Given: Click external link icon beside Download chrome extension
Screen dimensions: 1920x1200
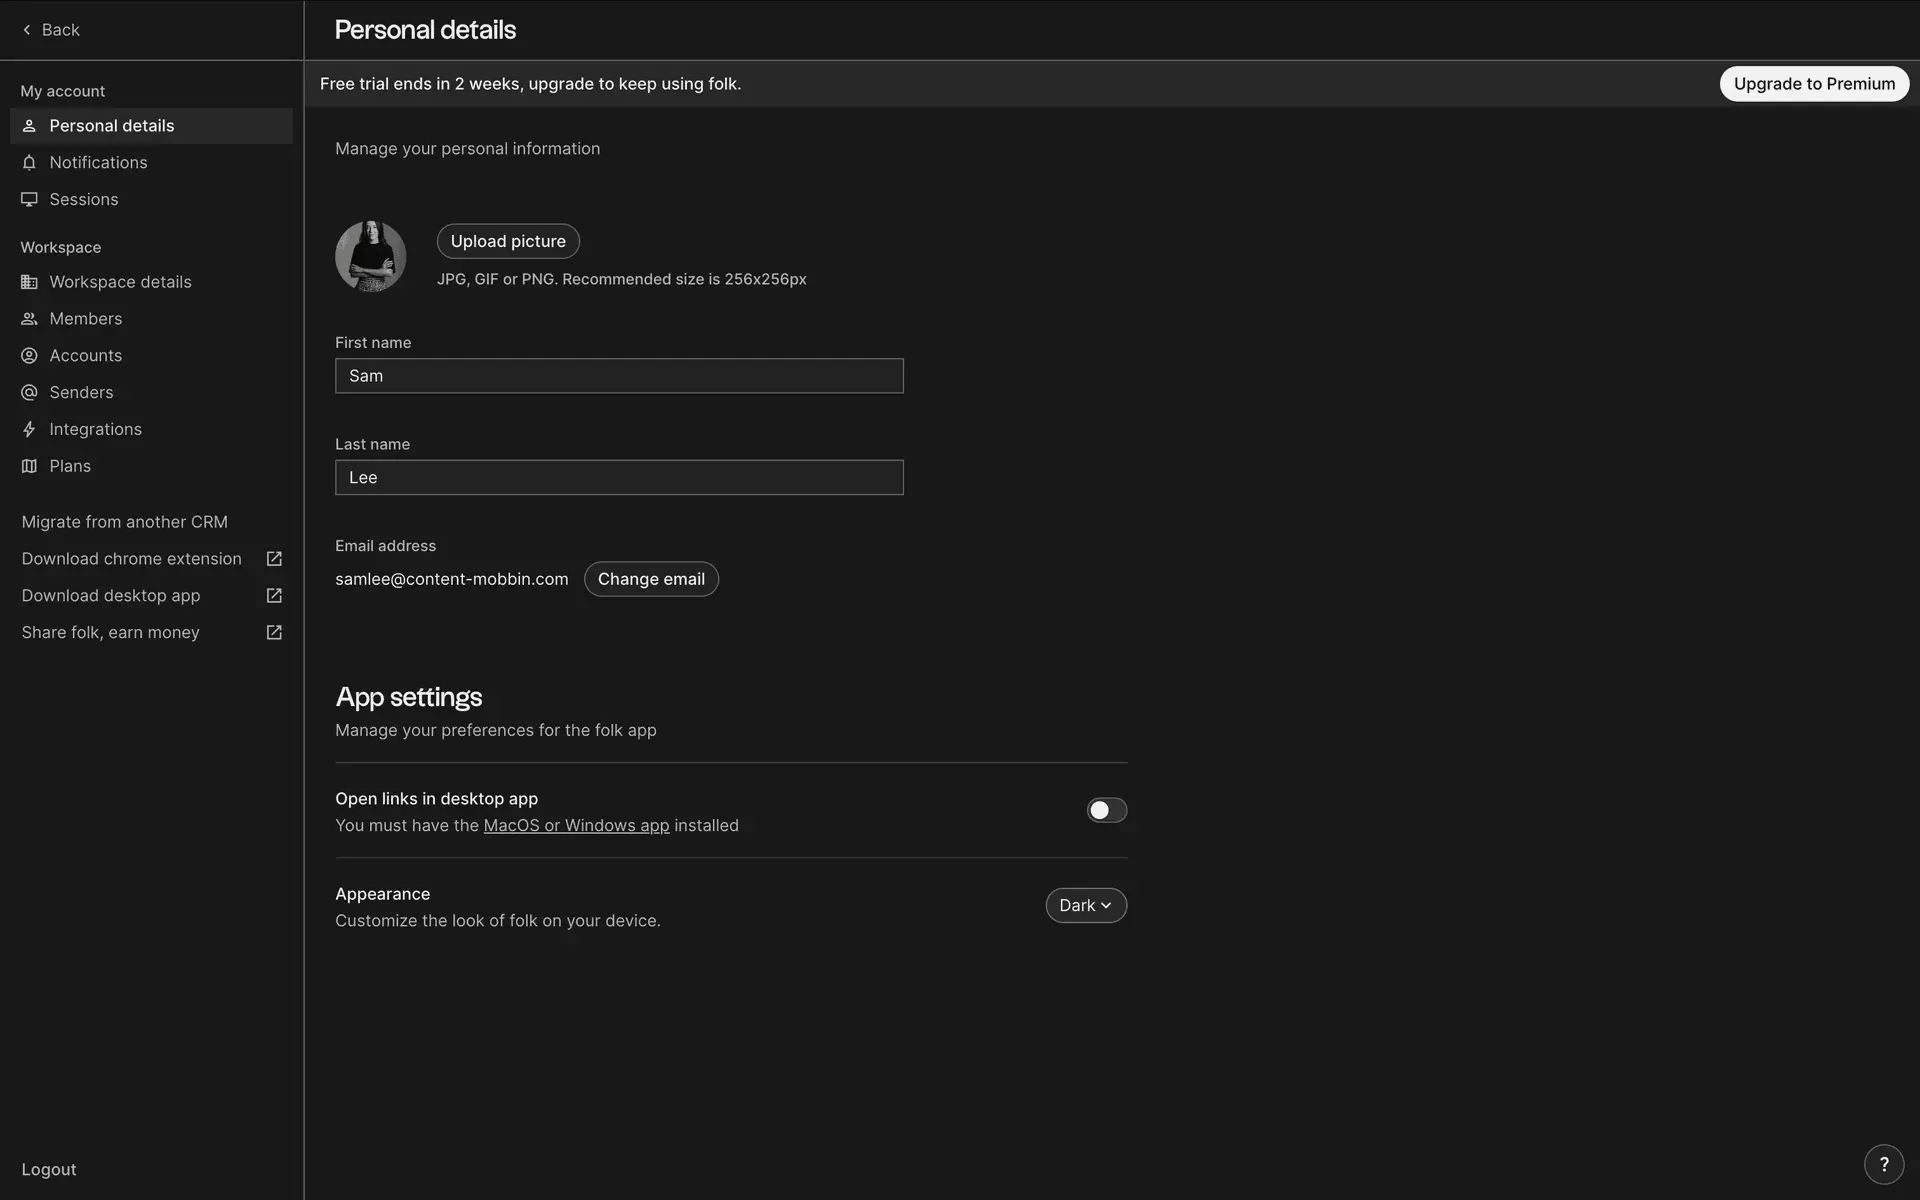Looking at the screenshot, I should [274, 559].
